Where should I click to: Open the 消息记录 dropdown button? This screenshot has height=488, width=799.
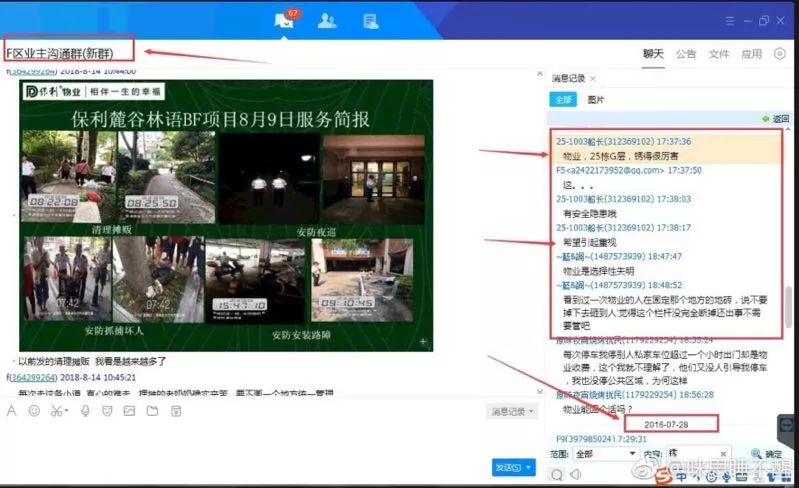(512, 411)
